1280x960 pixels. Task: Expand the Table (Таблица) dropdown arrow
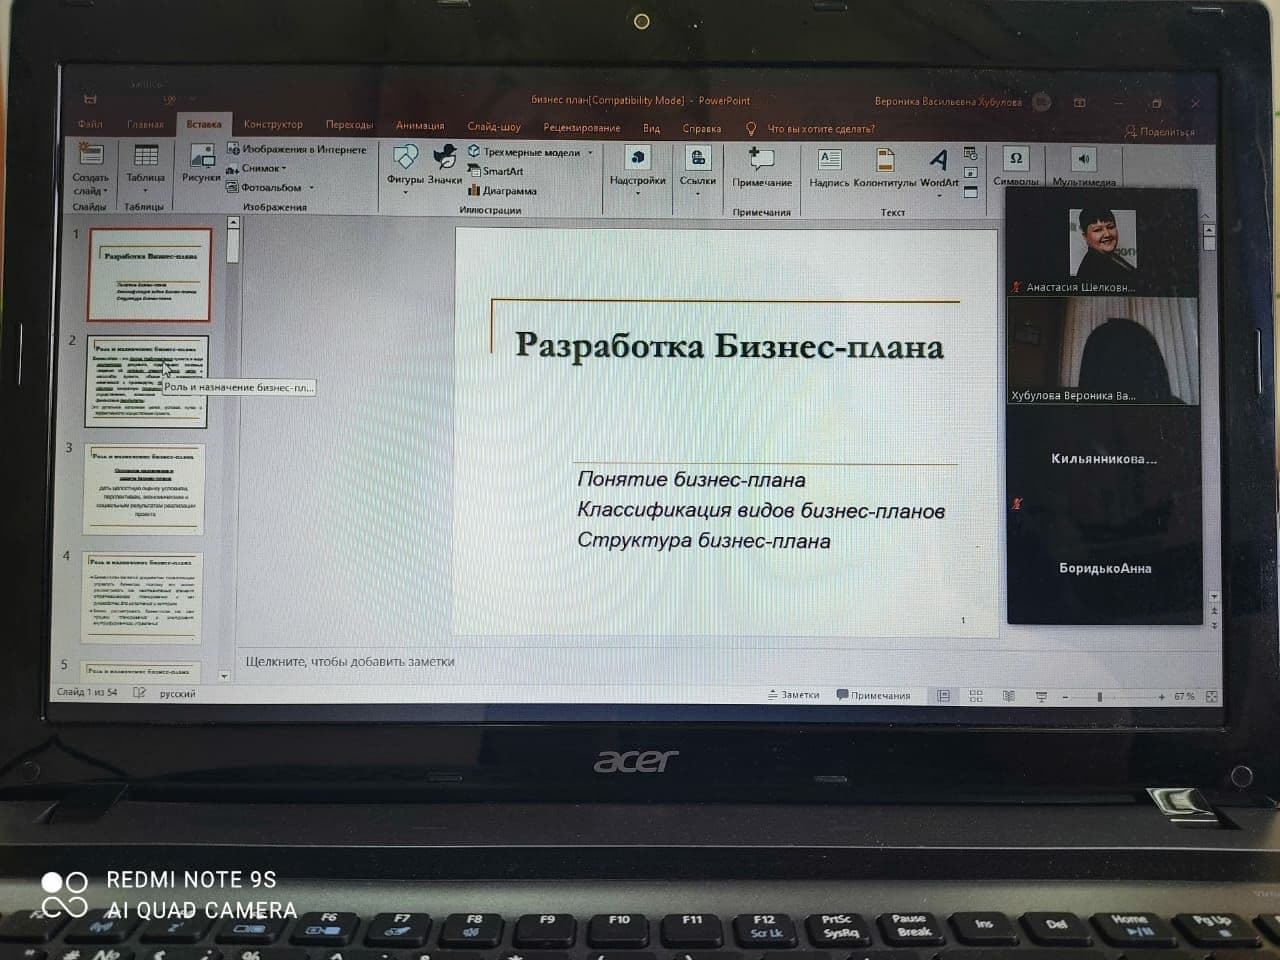[x=145, y=190]
